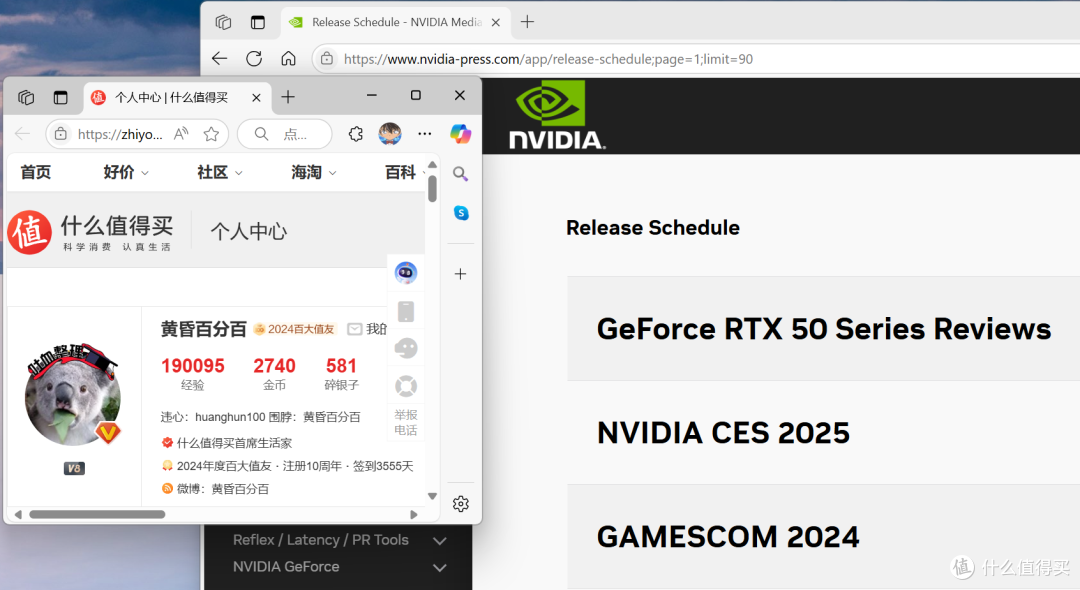The width and height of the screenshot is (1080, 590).
Task: Open Skype icon in Edge sidebar
Action: [x=461, y=213]
